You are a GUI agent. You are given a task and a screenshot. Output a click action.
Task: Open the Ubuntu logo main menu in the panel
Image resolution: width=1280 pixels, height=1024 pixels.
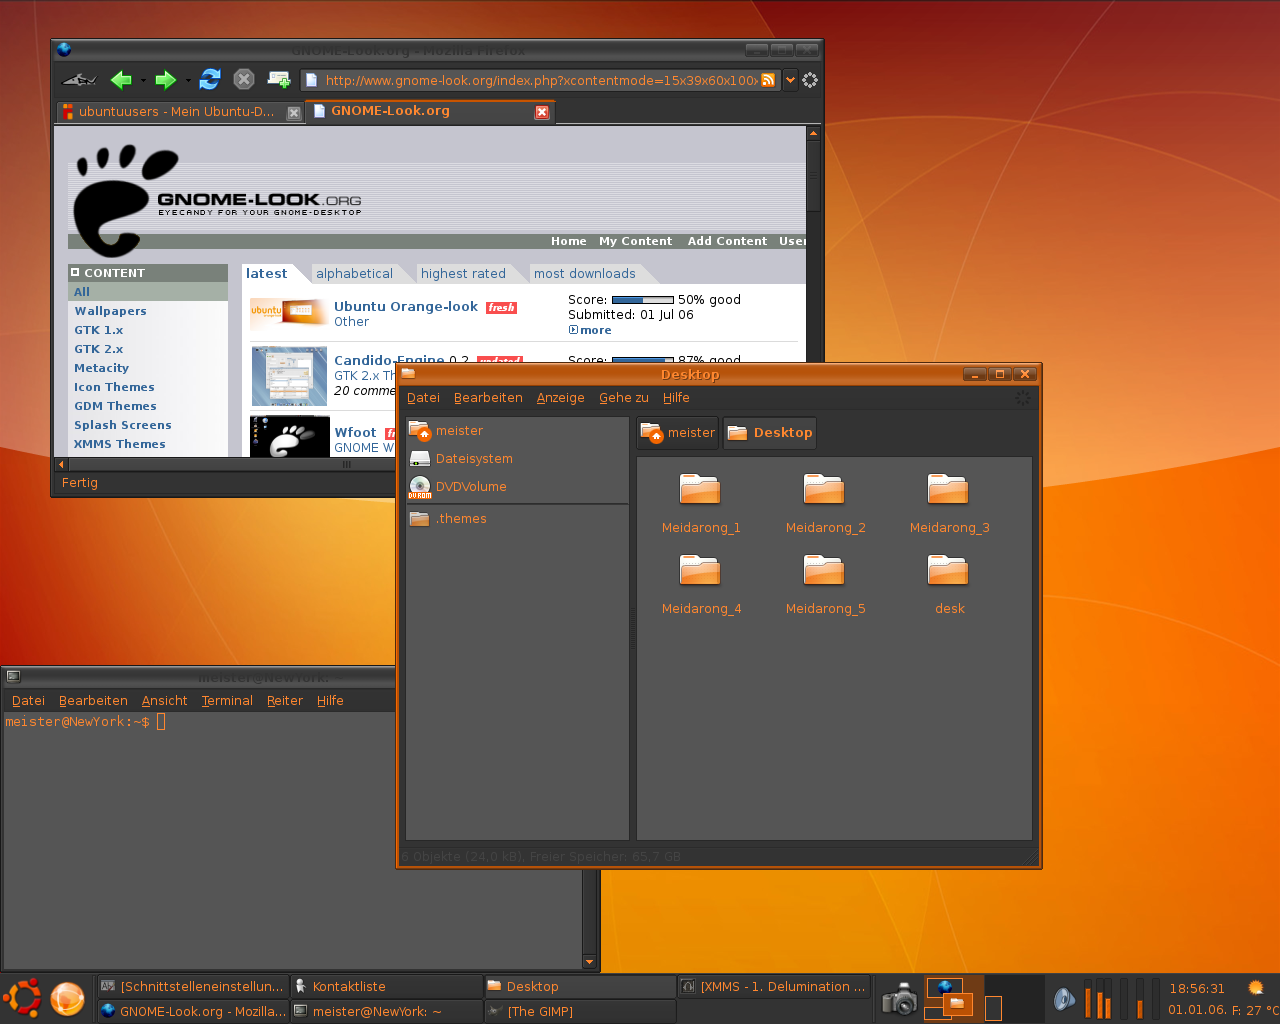tap(22, 998)
